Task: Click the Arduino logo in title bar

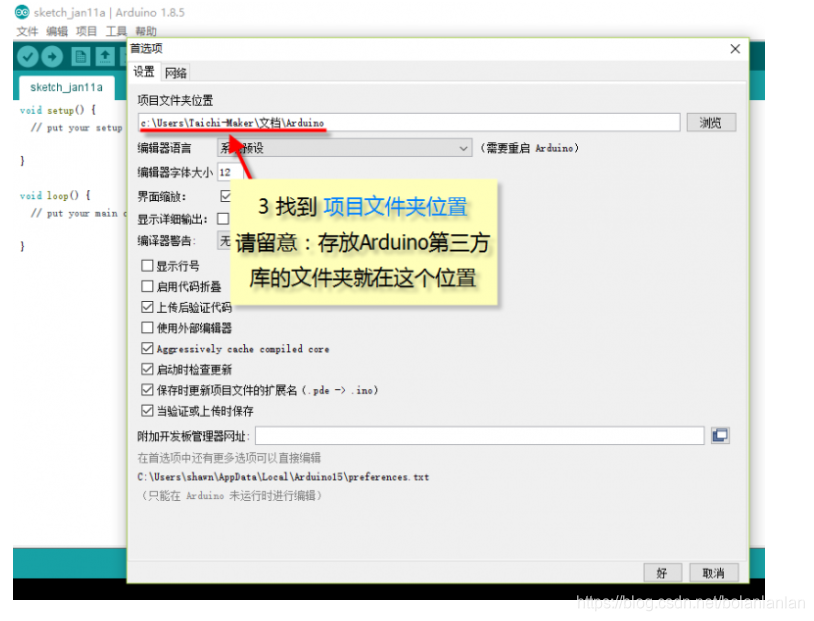Action: coord(22,12)
